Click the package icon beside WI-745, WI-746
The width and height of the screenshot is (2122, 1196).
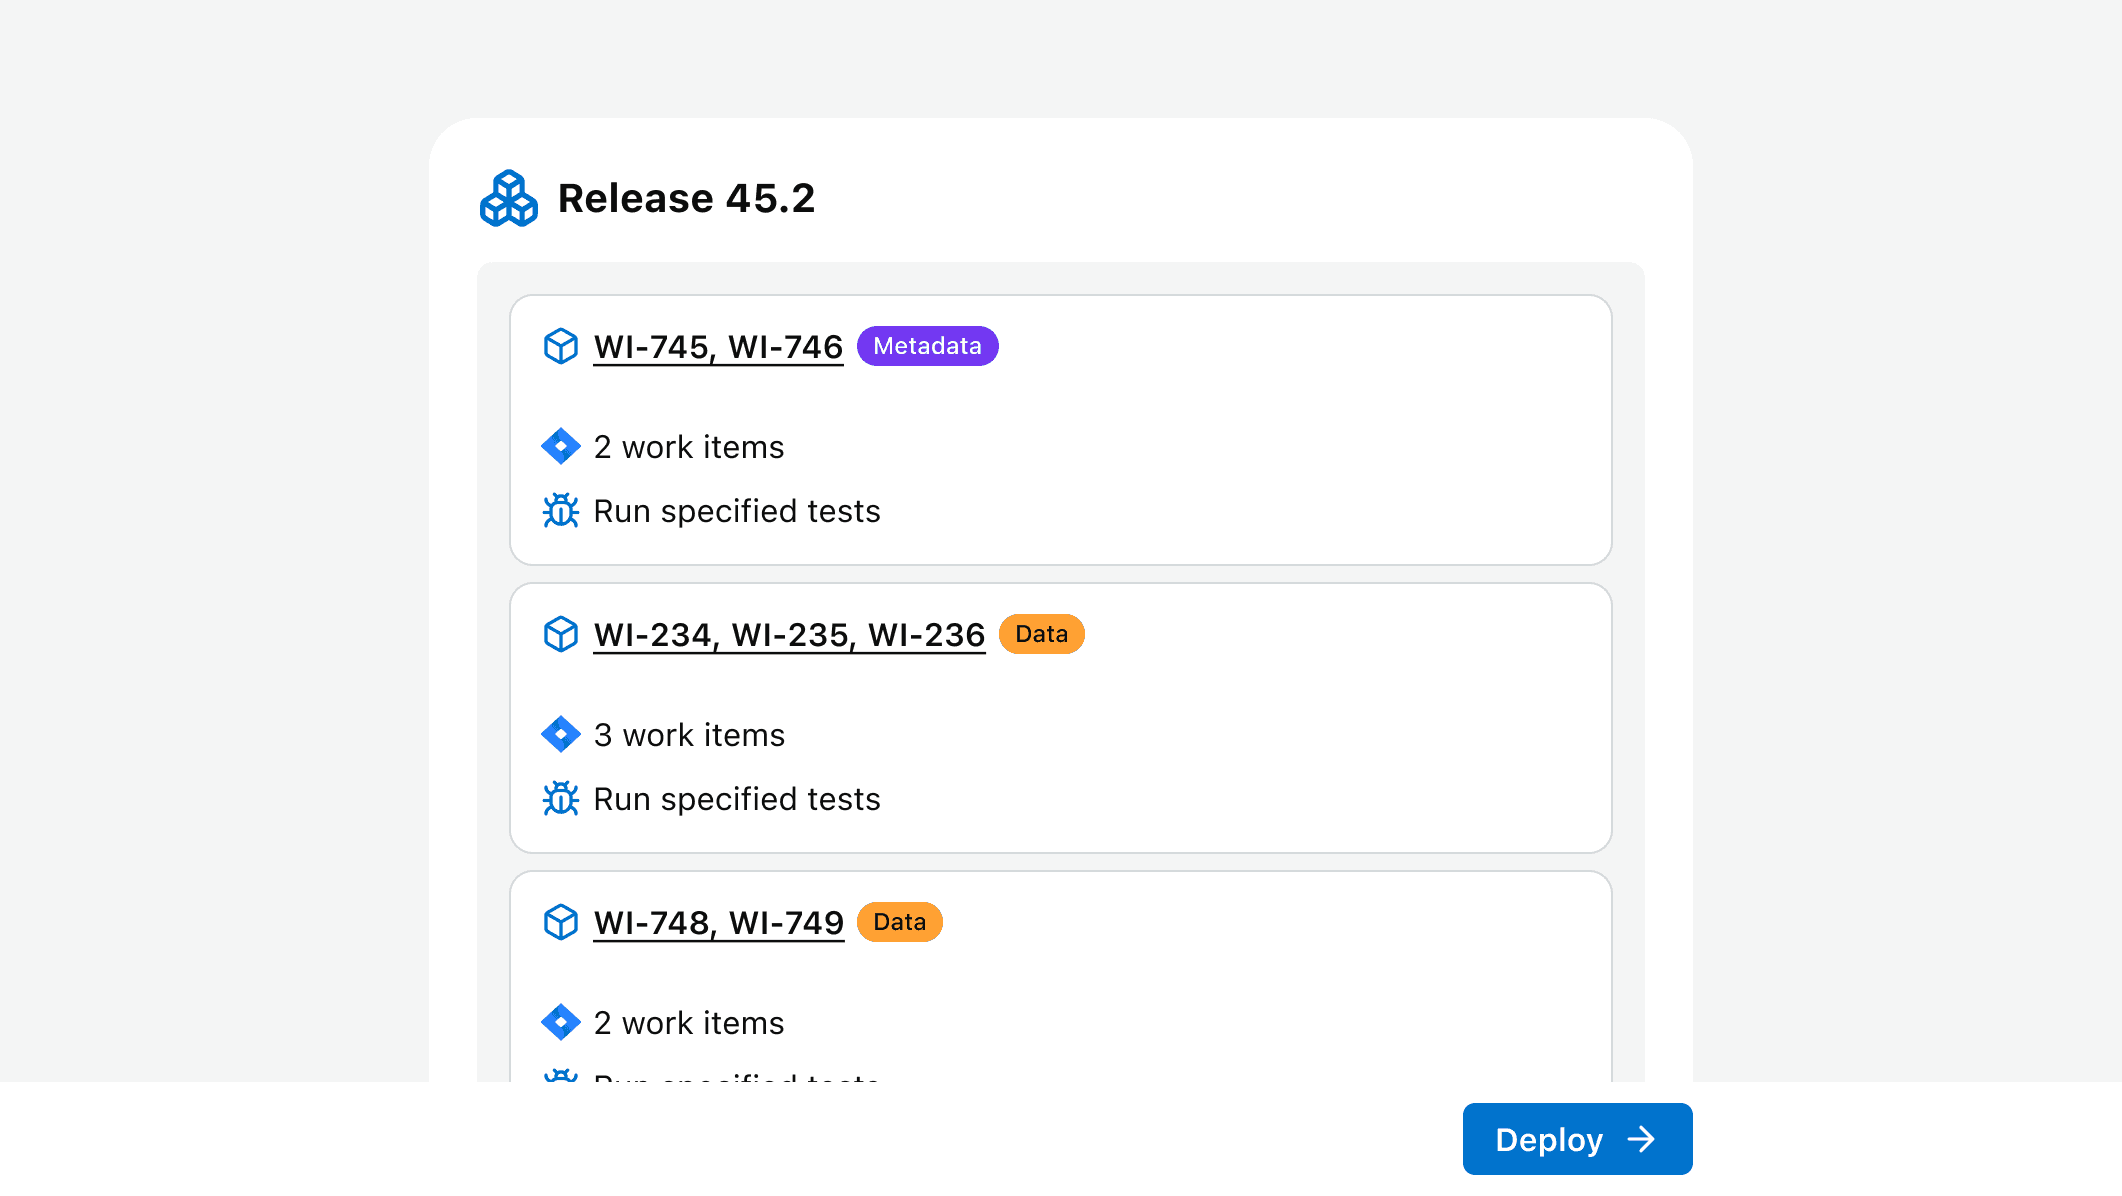pyautogui.click(x=560, y=346)
